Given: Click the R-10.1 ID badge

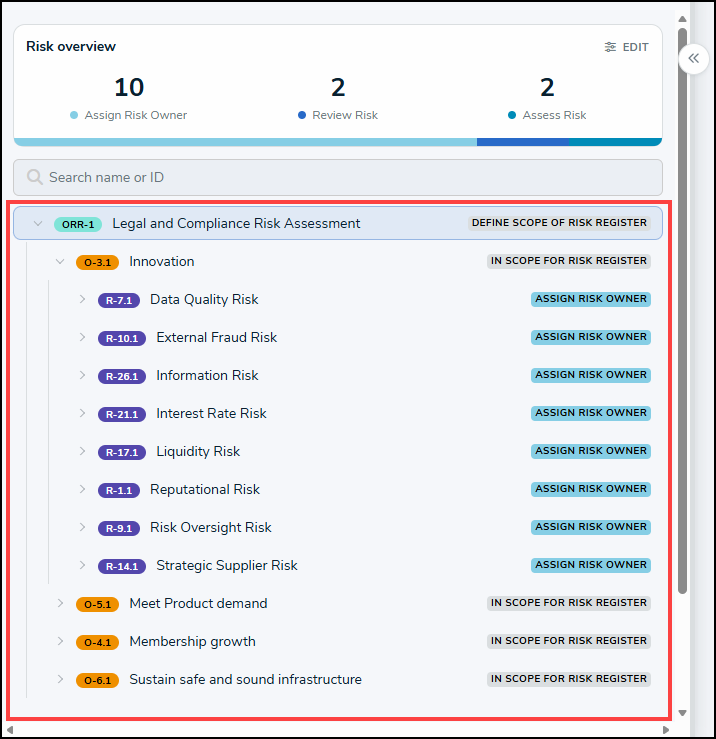Looking at the screenshot, I should (122, 338).
